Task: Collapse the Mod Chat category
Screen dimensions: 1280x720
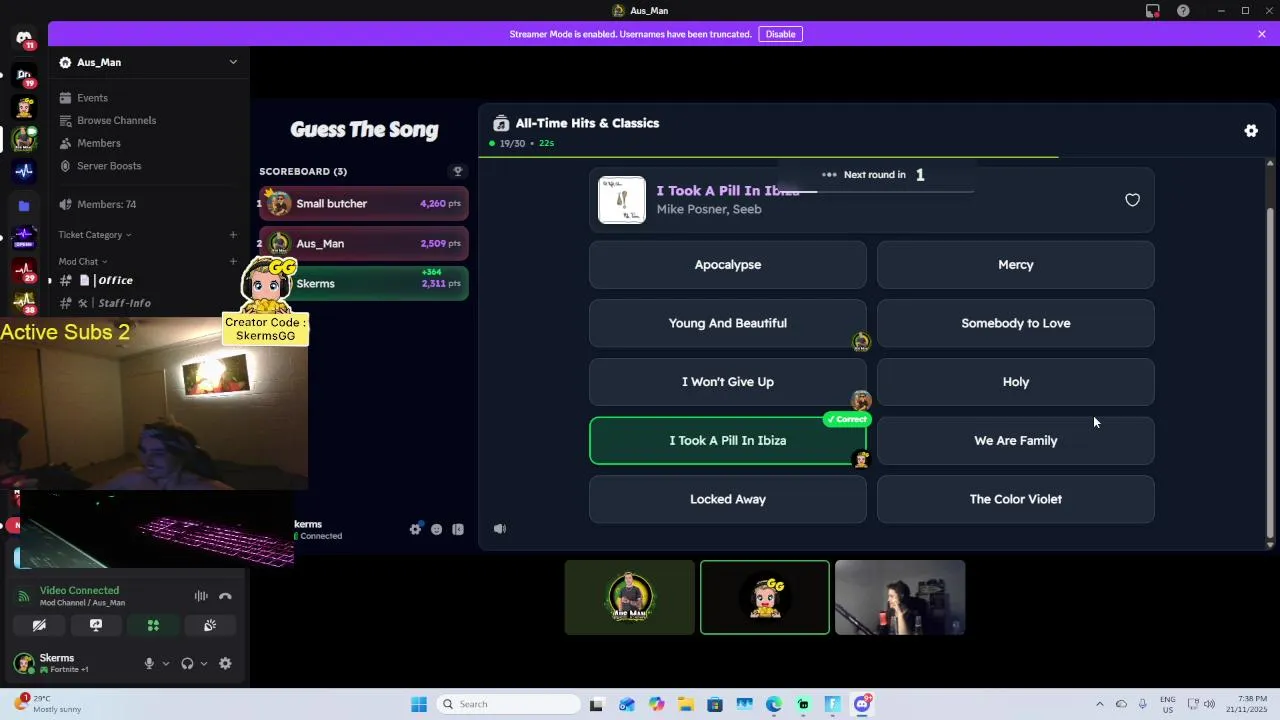Action: [x=83, y=262]
